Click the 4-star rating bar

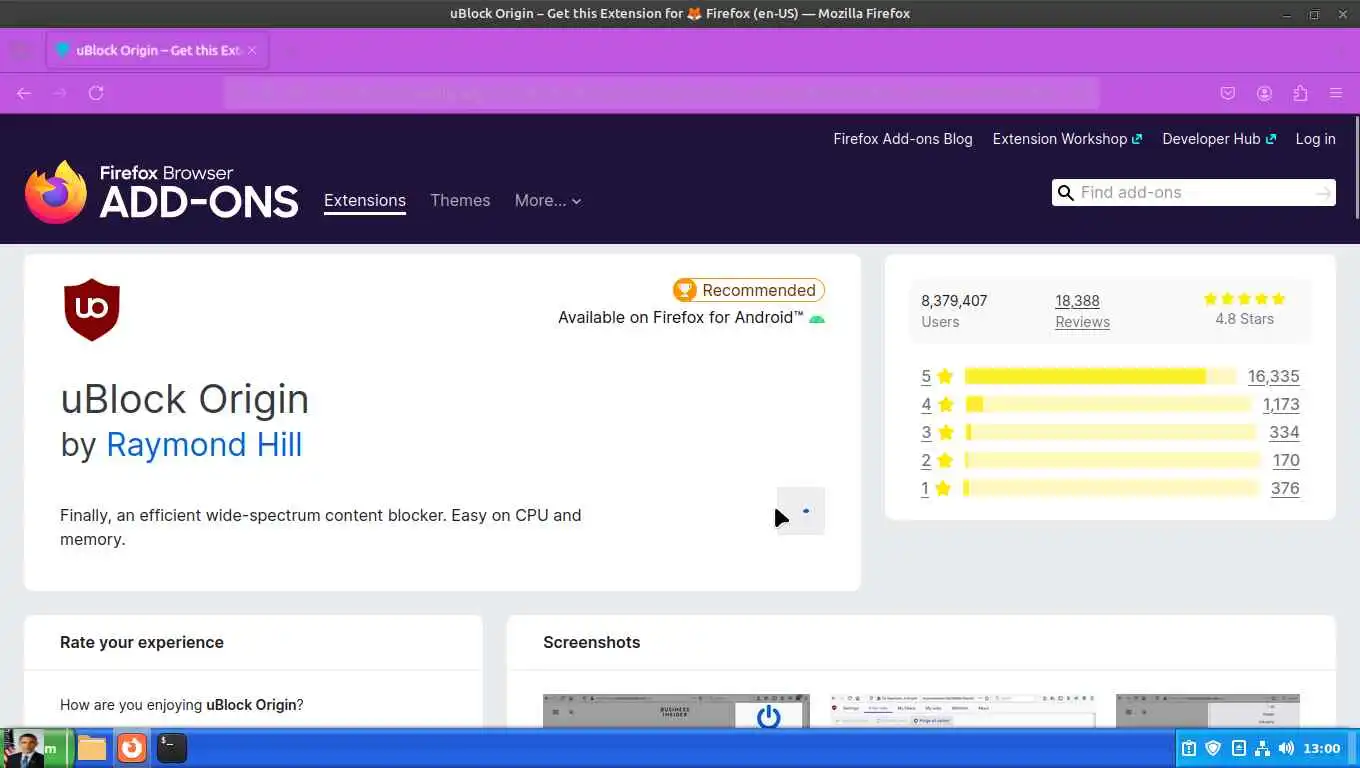[1108, 405]
